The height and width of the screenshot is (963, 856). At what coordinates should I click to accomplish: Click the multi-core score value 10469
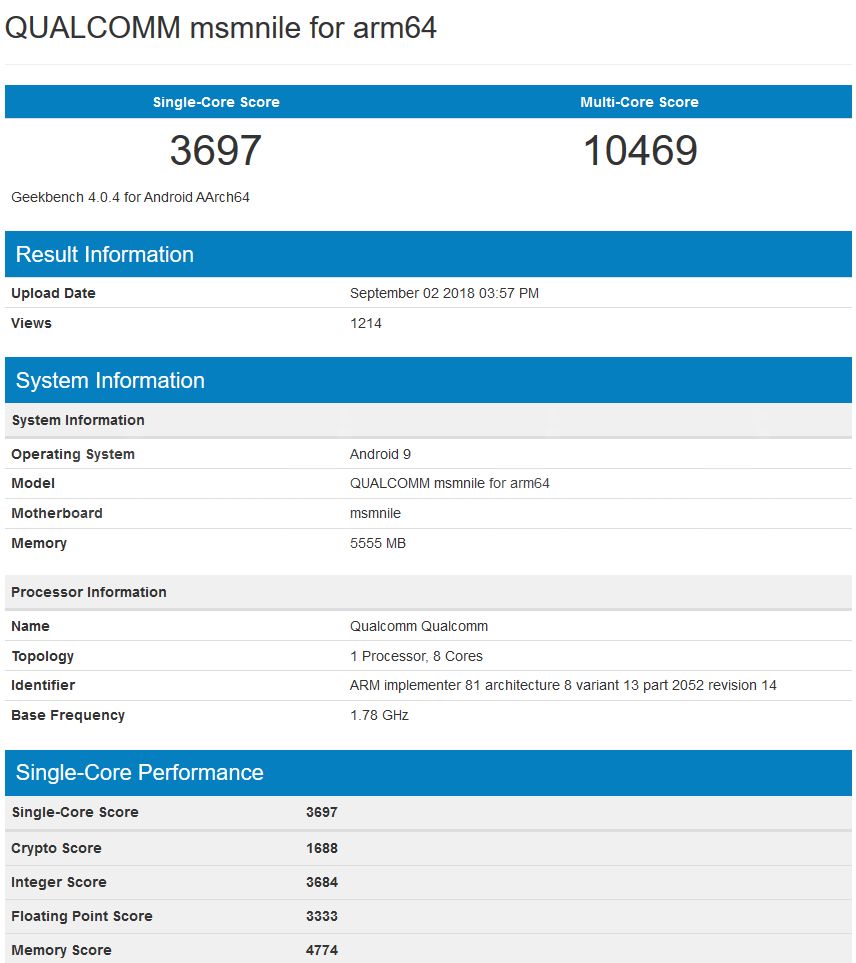tap(639, 151)
